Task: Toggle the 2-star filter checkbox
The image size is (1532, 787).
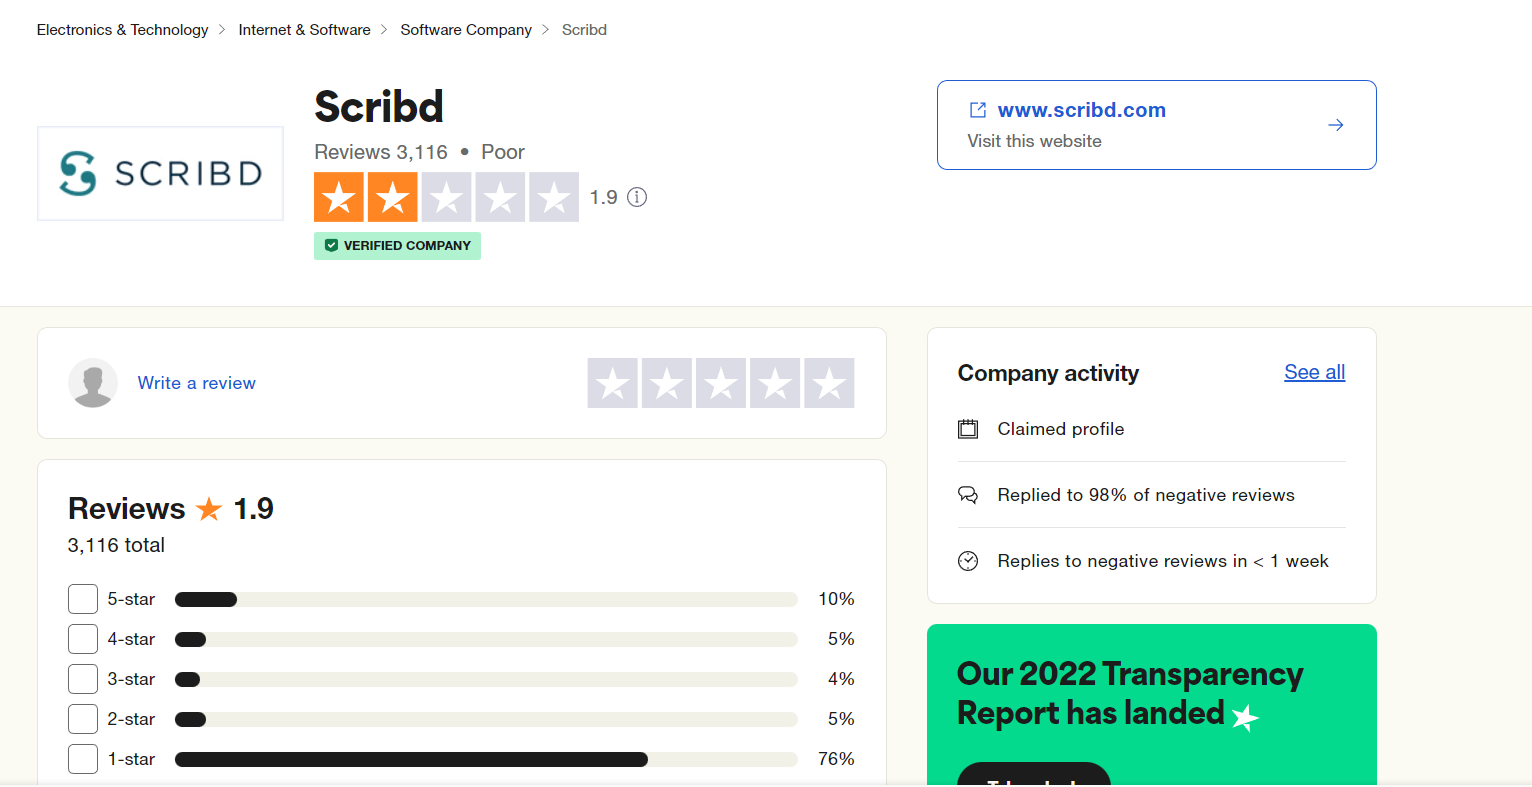Action: pyautogui.click(x=83, y=719)
